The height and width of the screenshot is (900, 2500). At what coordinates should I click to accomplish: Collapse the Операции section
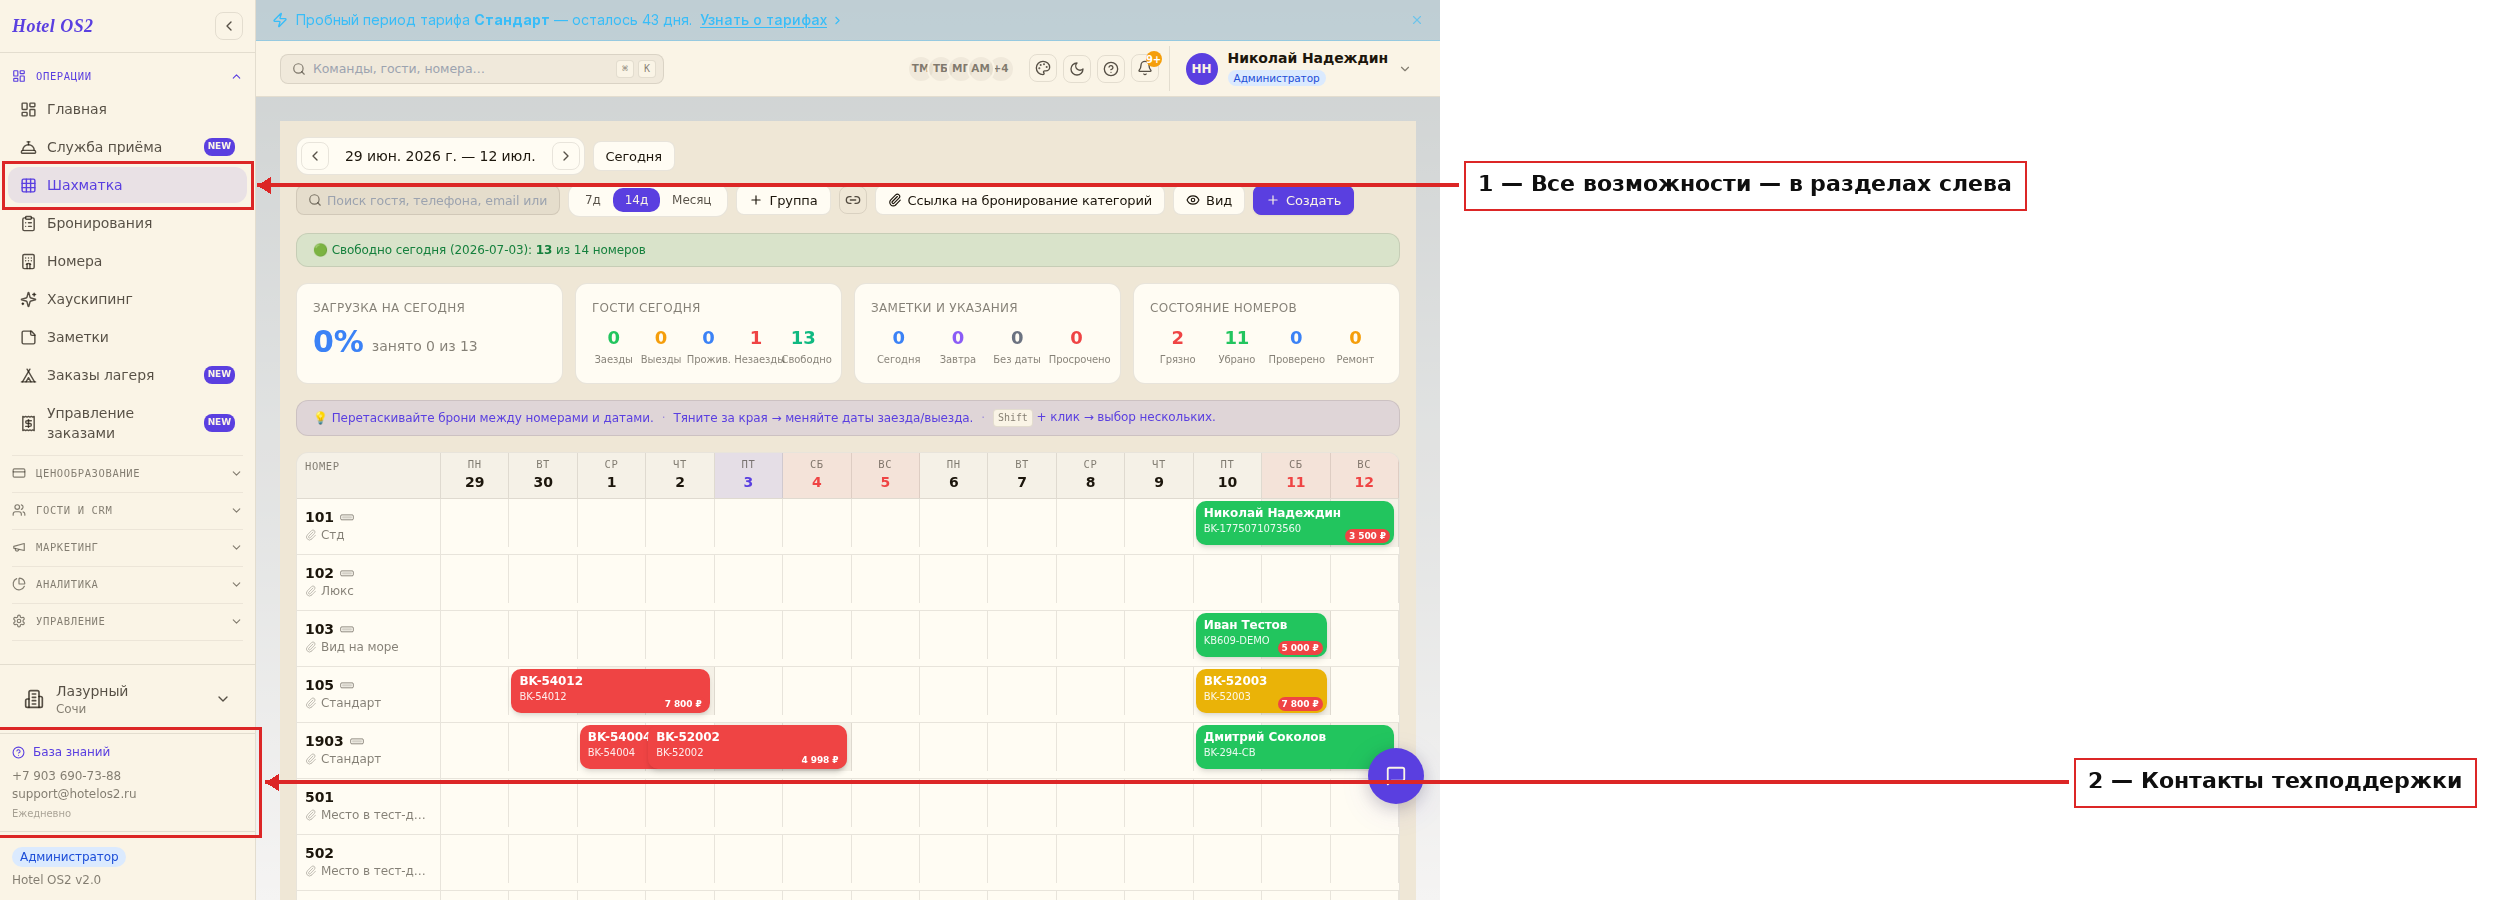coord(127,76)
